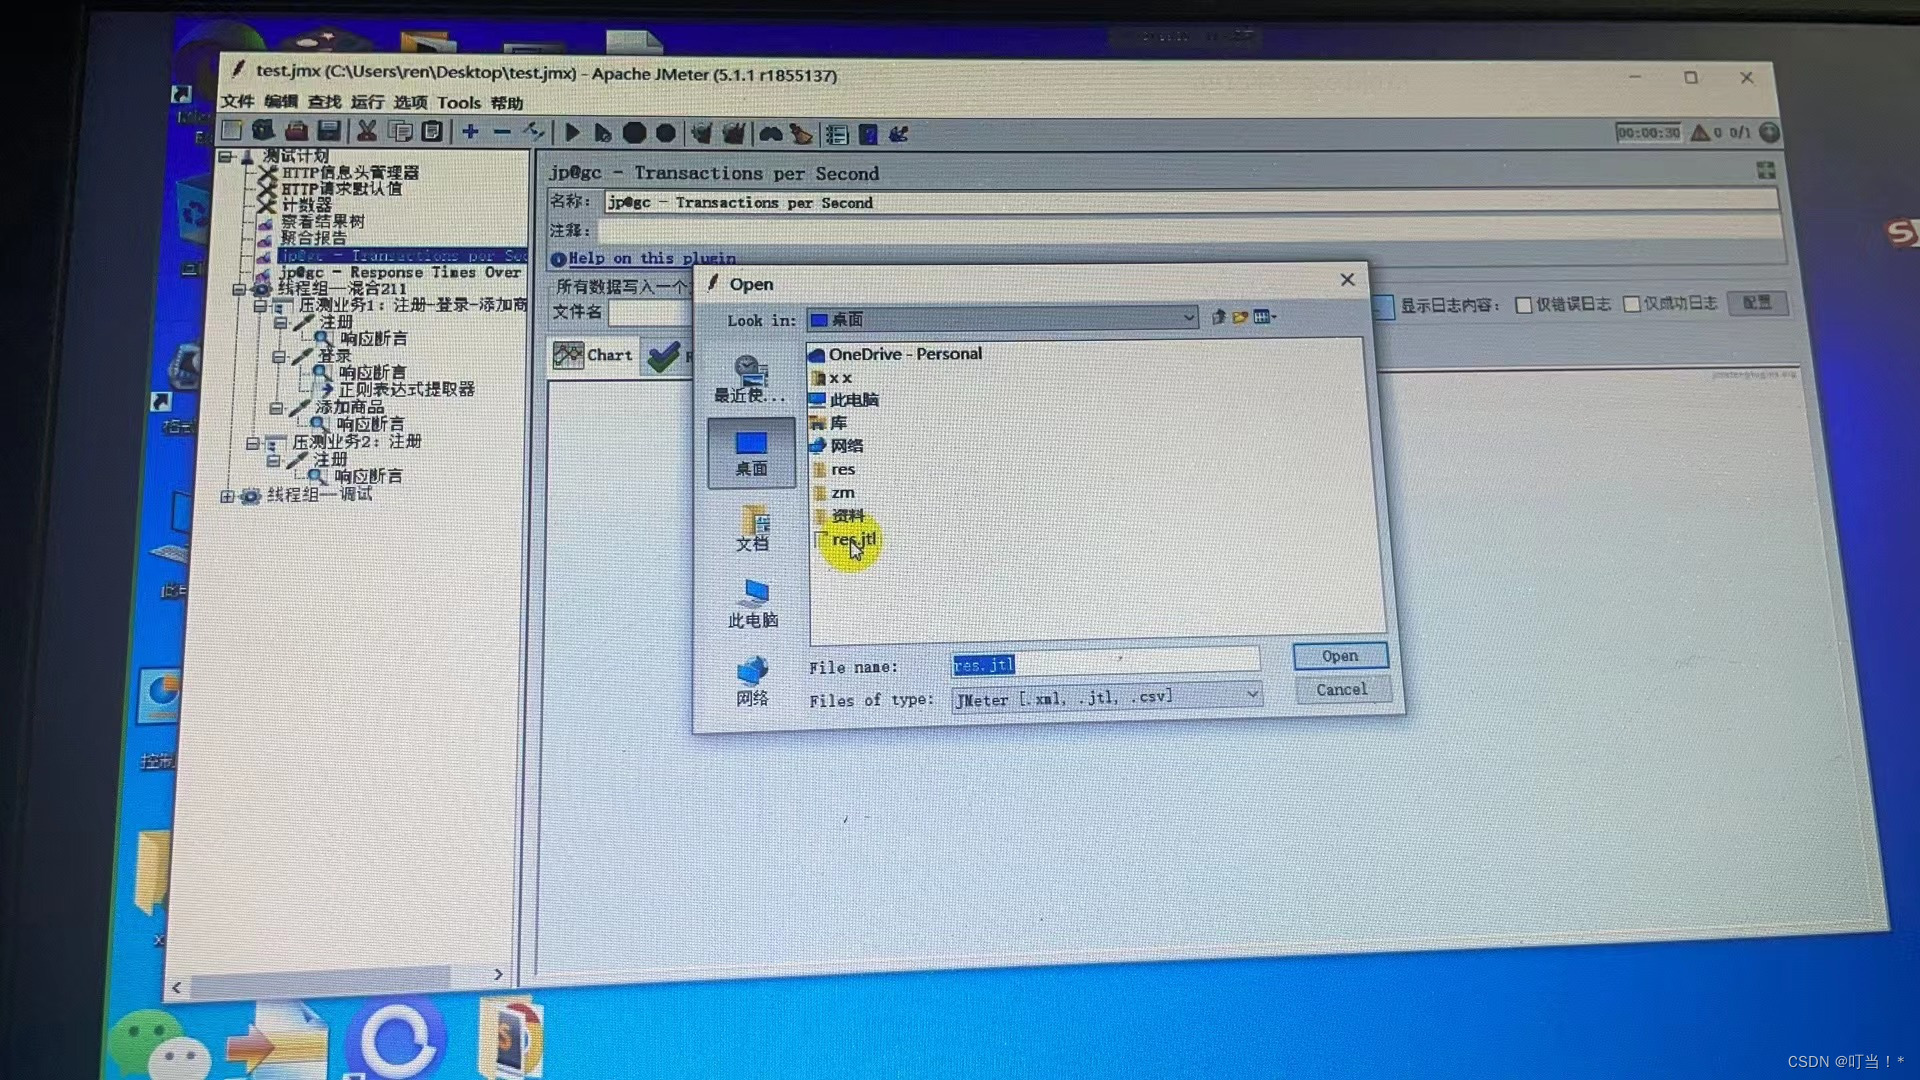Click the Cancel button in dialog
Screen dimensions: 1920x1080
[1341, 688]
